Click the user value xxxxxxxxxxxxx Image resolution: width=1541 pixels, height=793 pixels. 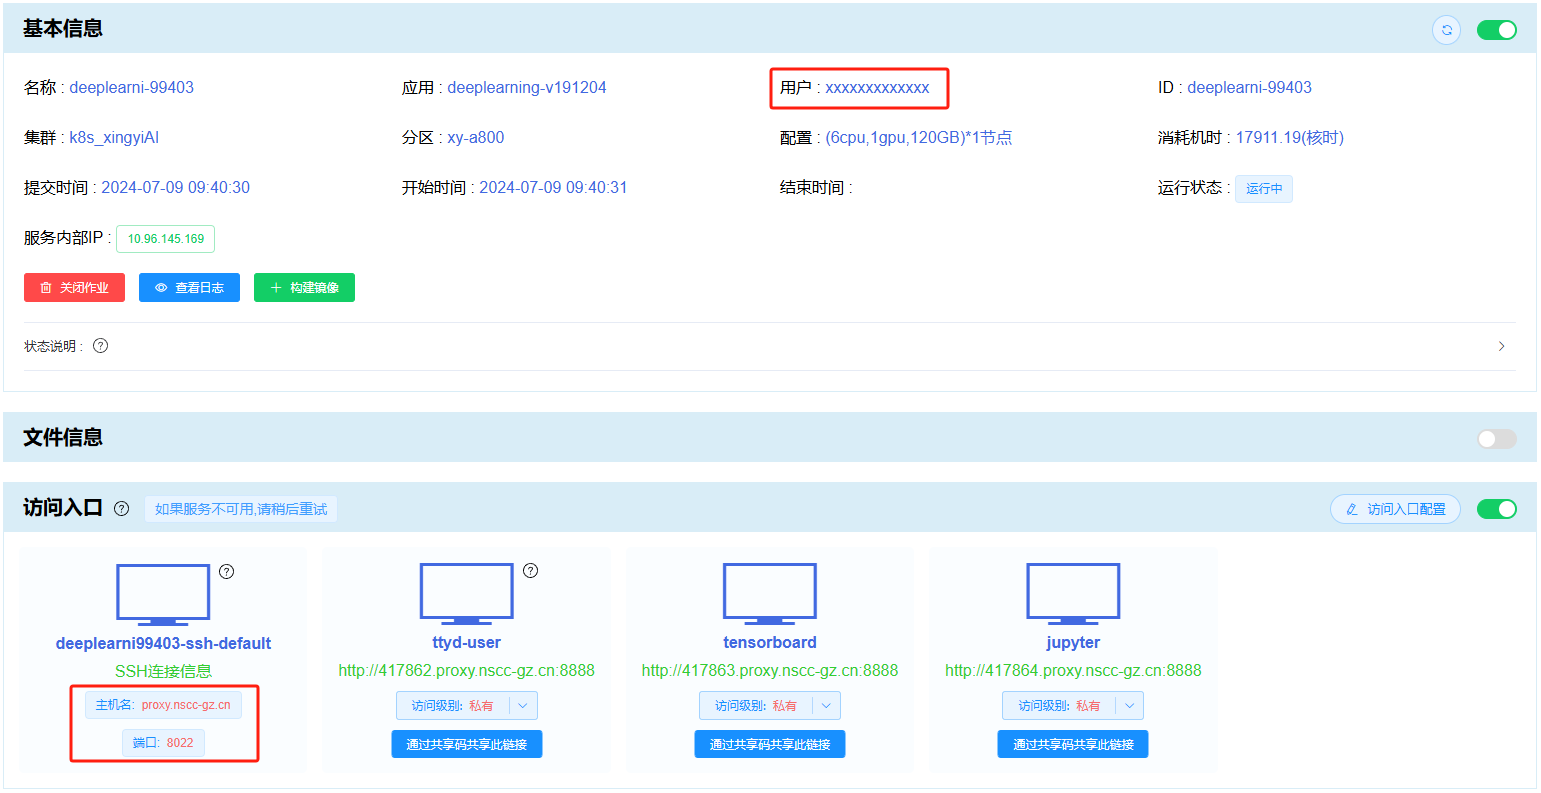point(878,88)
